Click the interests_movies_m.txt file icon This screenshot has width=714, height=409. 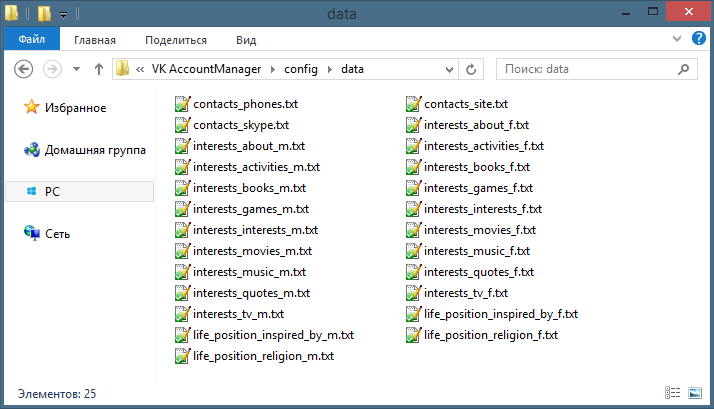[182, 251]
